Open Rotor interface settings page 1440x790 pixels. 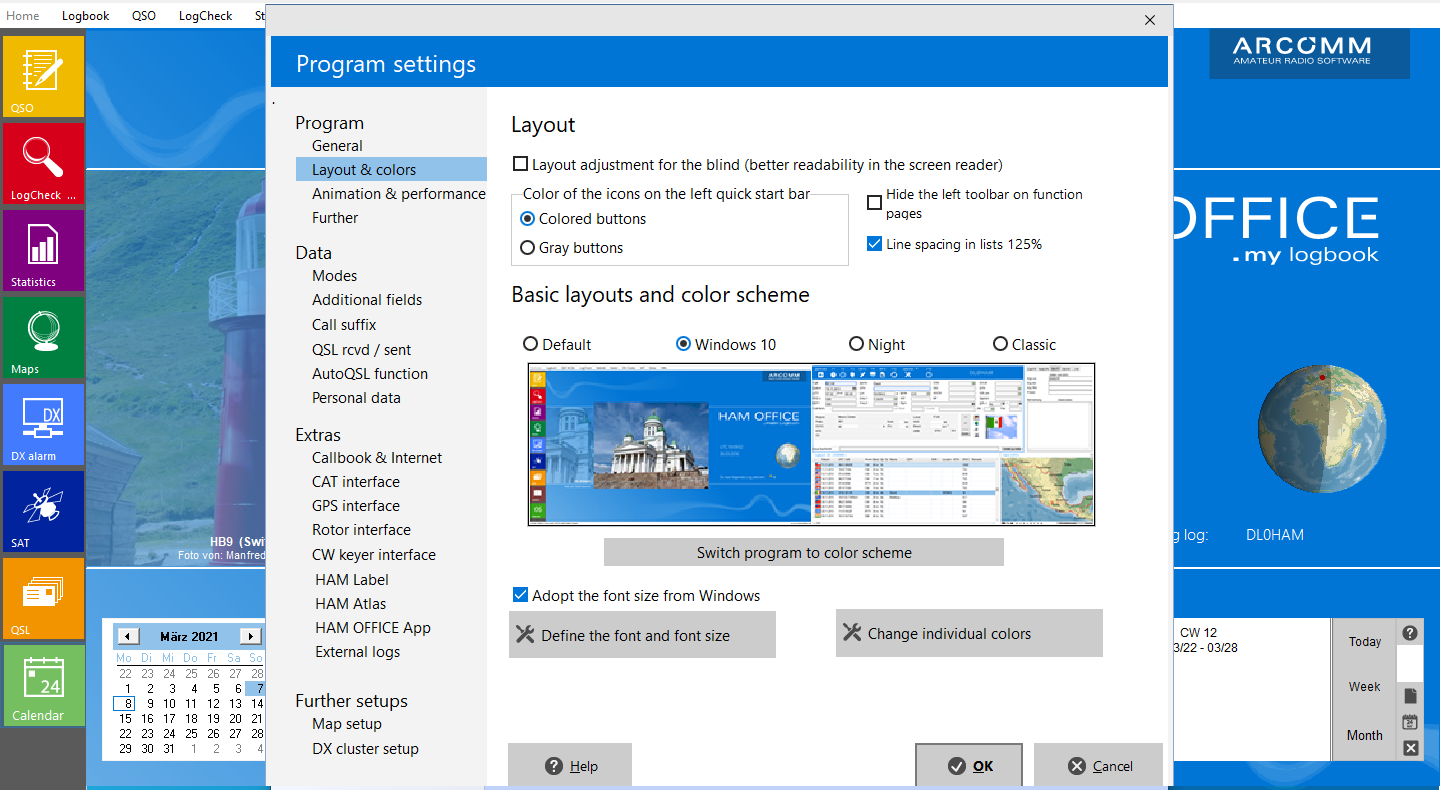pos(361,530)
